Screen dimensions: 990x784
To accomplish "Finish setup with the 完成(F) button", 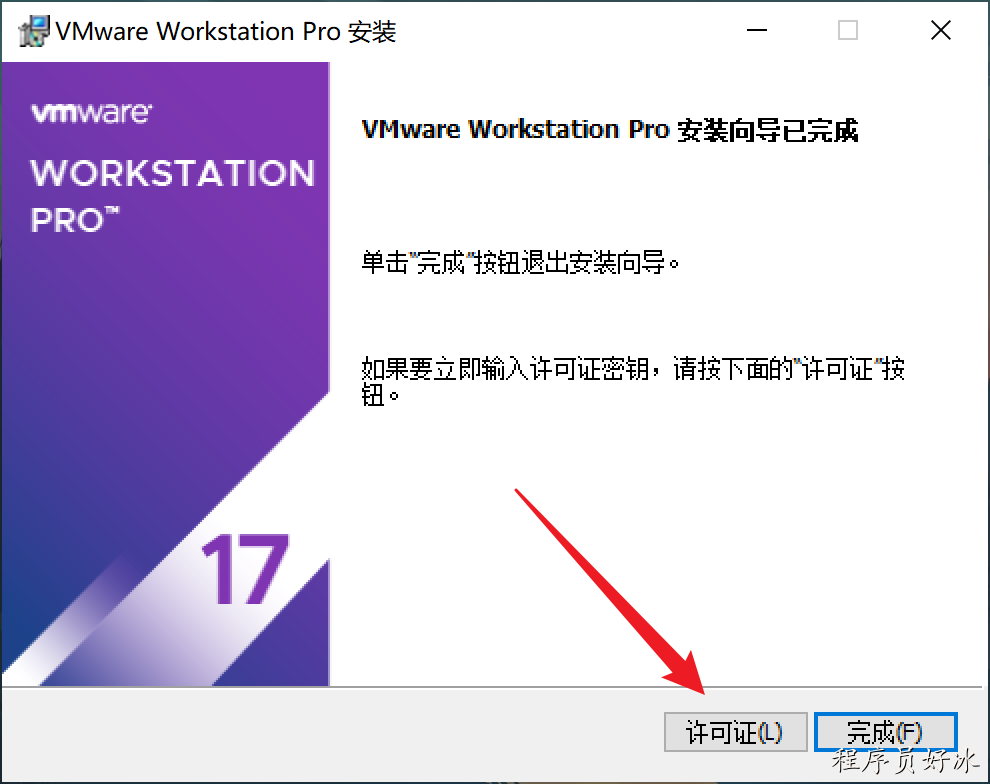I will [x=885, y=732].
